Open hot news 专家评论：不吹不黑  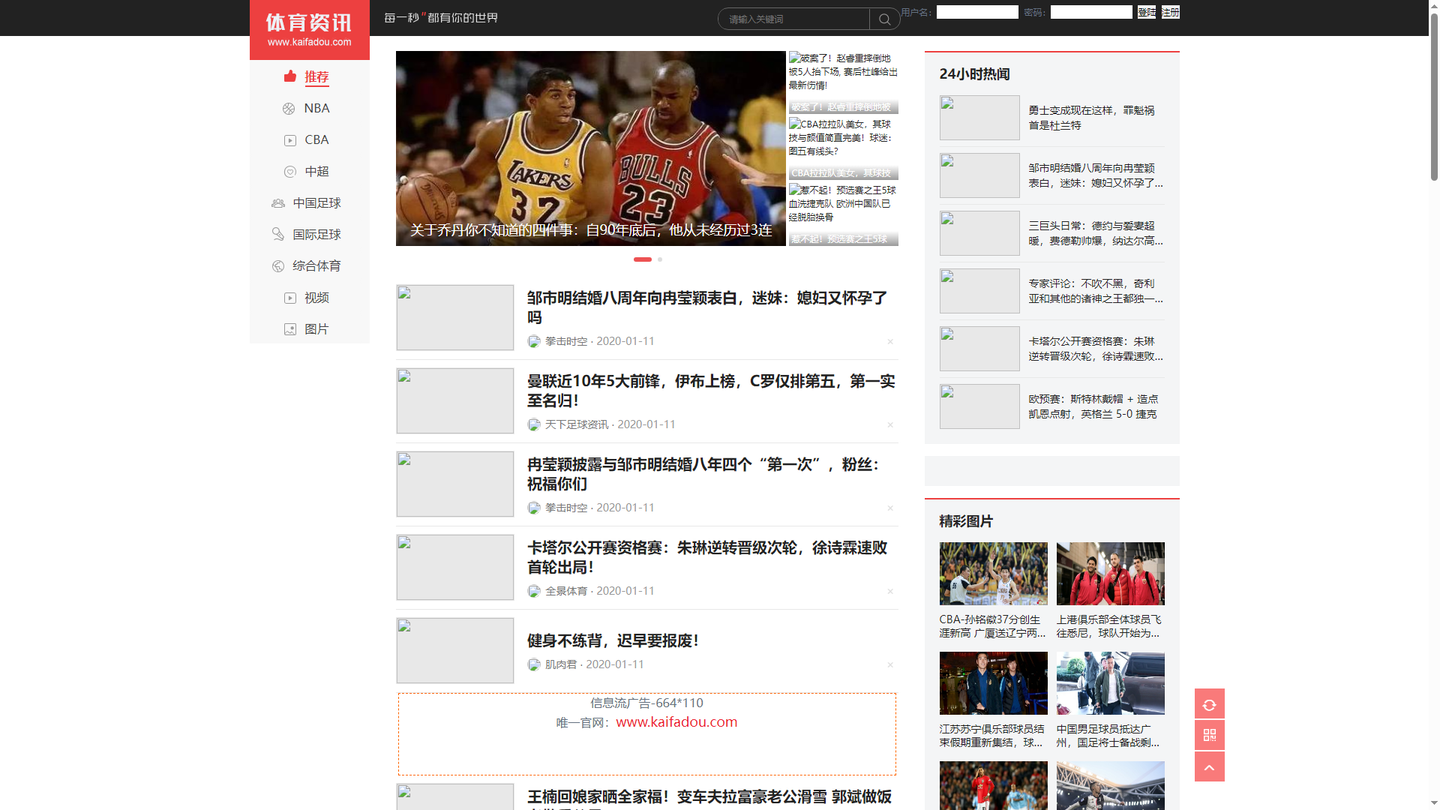pos(1096,291)
